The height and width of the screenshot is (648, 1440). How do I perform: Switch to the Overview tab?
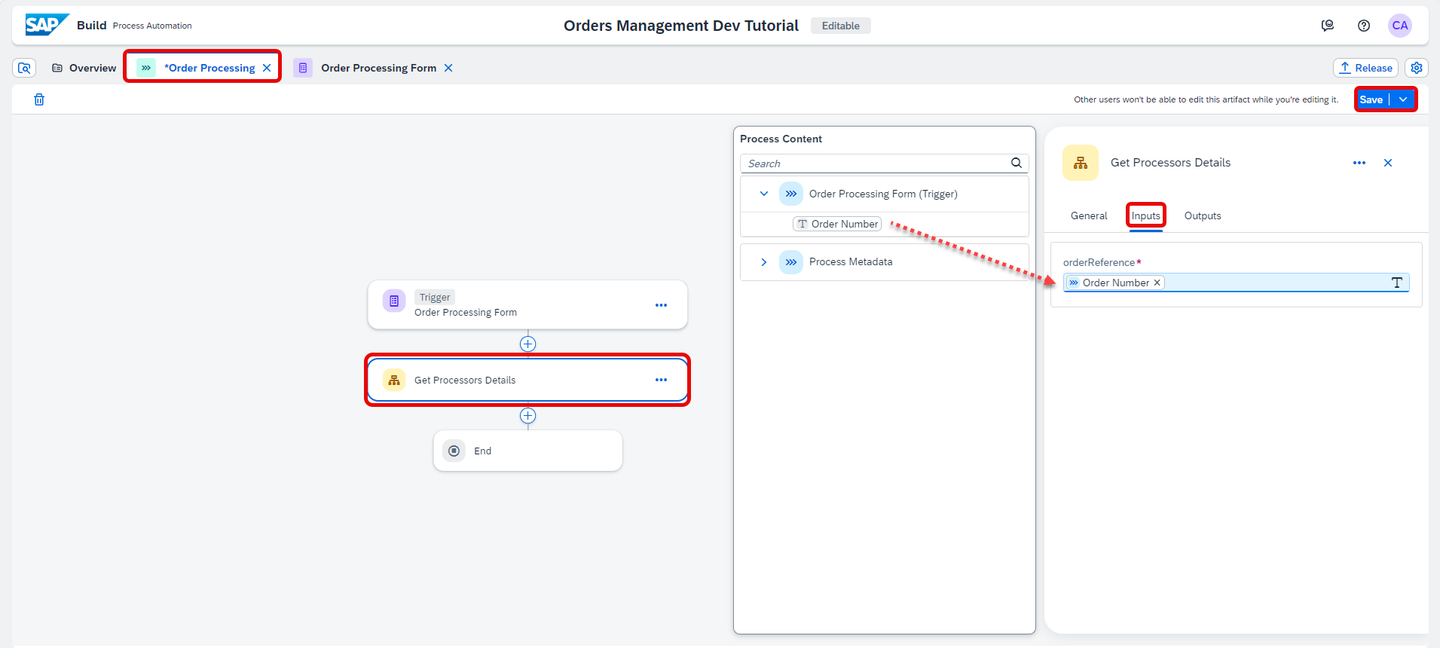pyautogui.click(x=84, y=68)
